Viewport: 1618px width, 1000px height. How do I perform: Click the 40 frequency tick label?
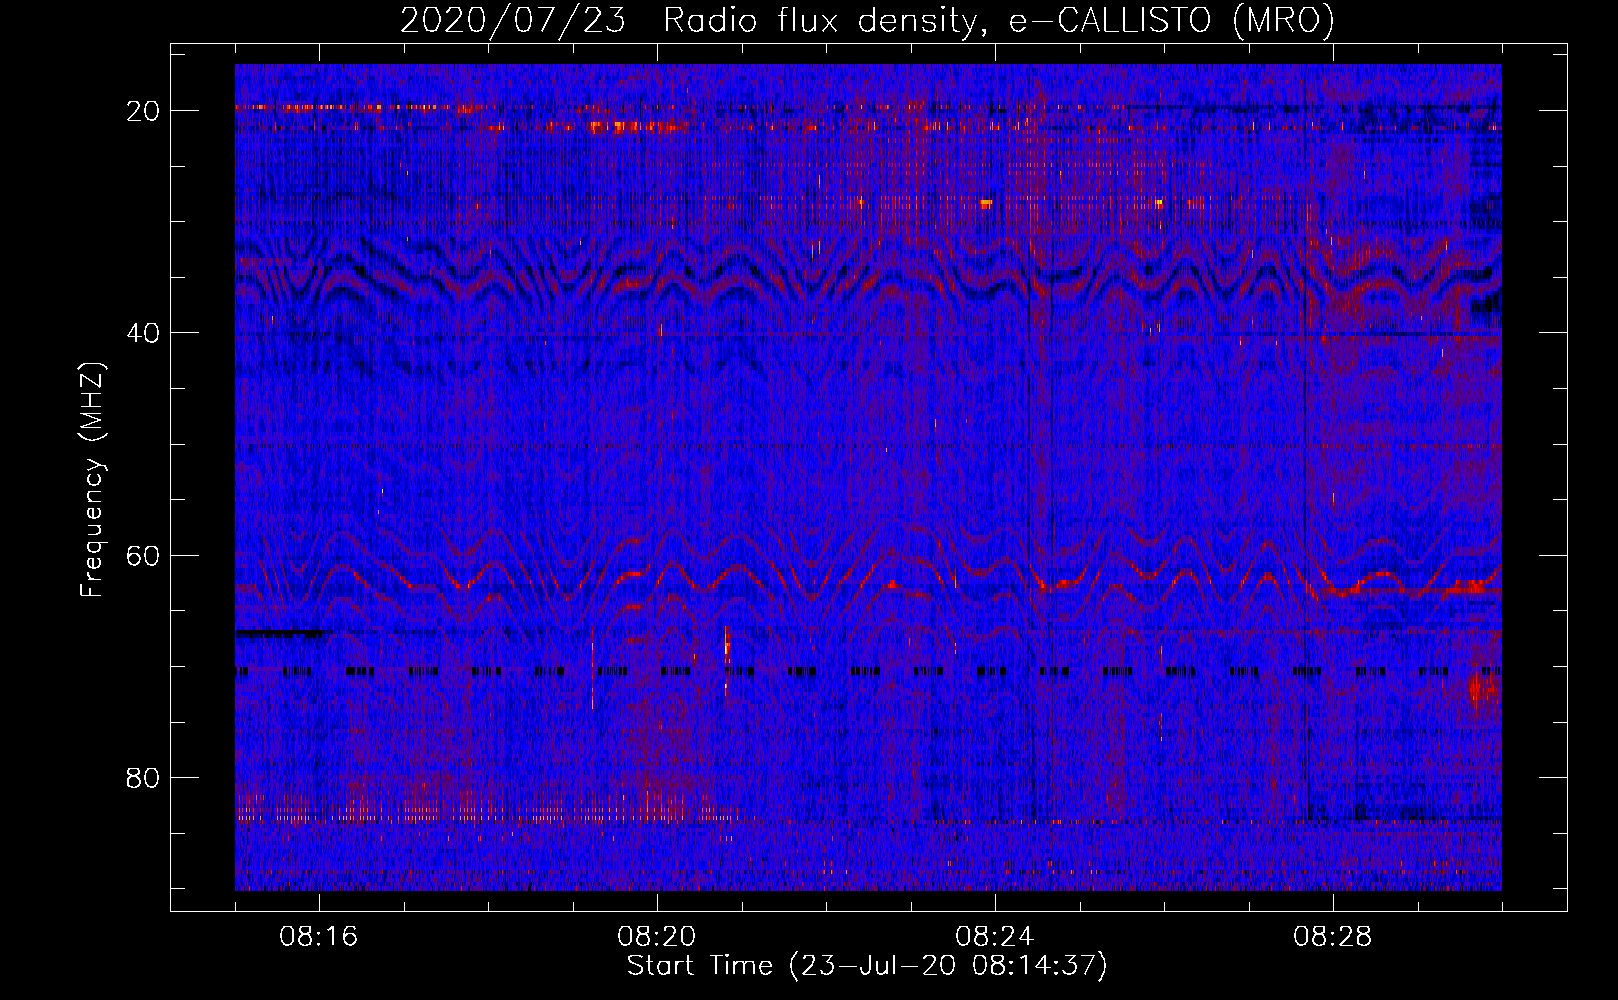tap(144, 333)
